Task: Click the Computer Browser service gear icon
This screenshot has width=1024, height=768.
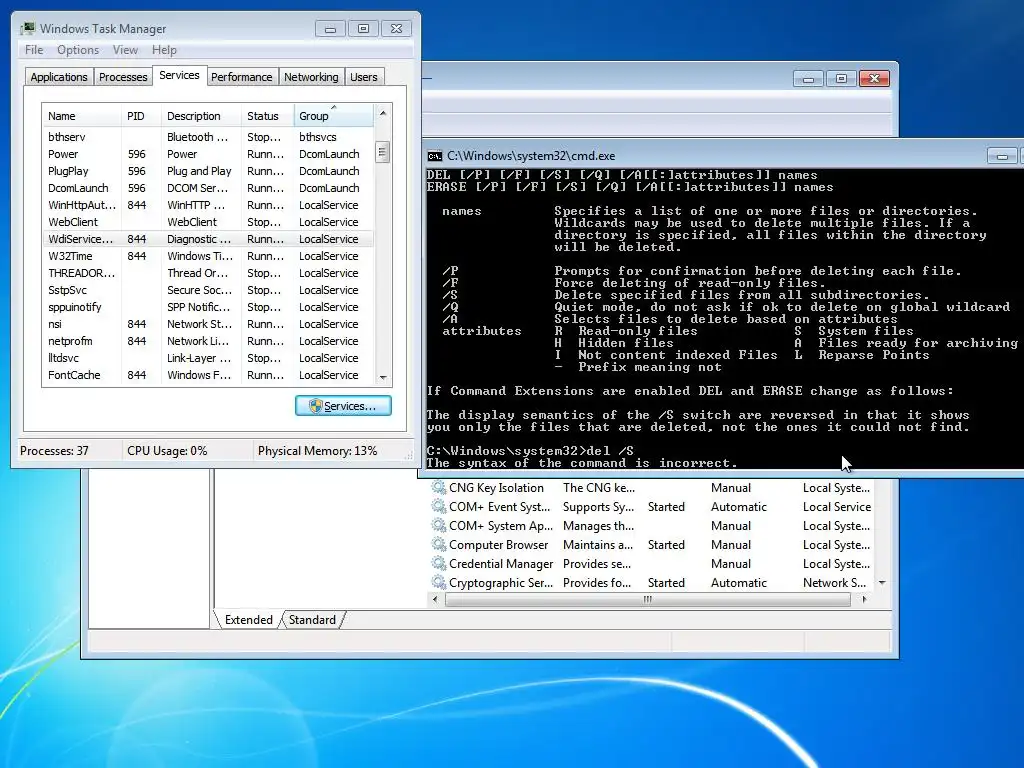Action: 439,545
